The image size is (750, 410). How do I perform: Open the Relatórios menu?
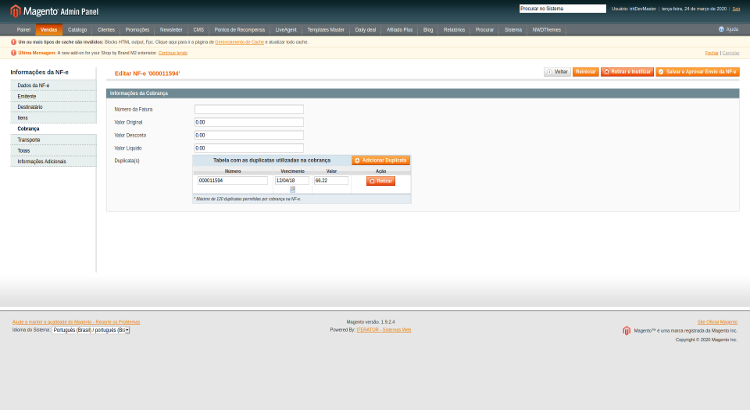click(x=454, y=30)
